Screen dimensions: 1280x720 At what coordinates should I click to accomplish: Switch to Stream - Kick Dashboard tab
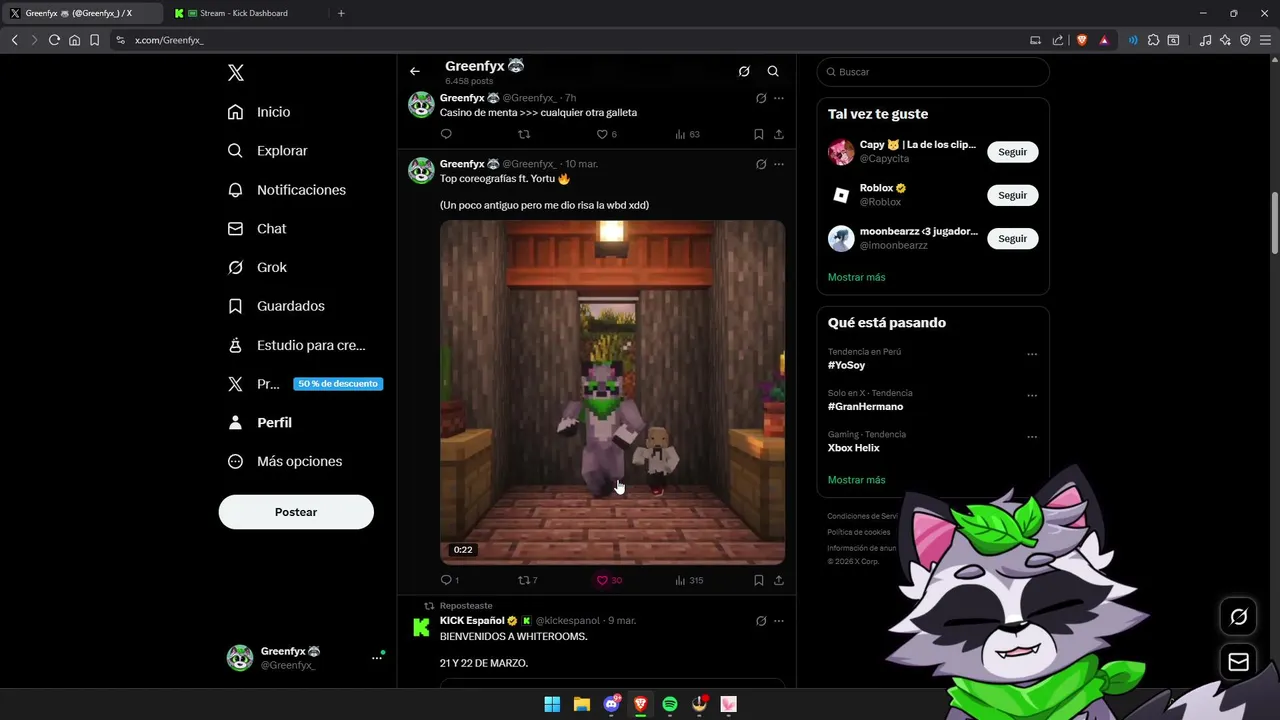click(x=245, y=13)
